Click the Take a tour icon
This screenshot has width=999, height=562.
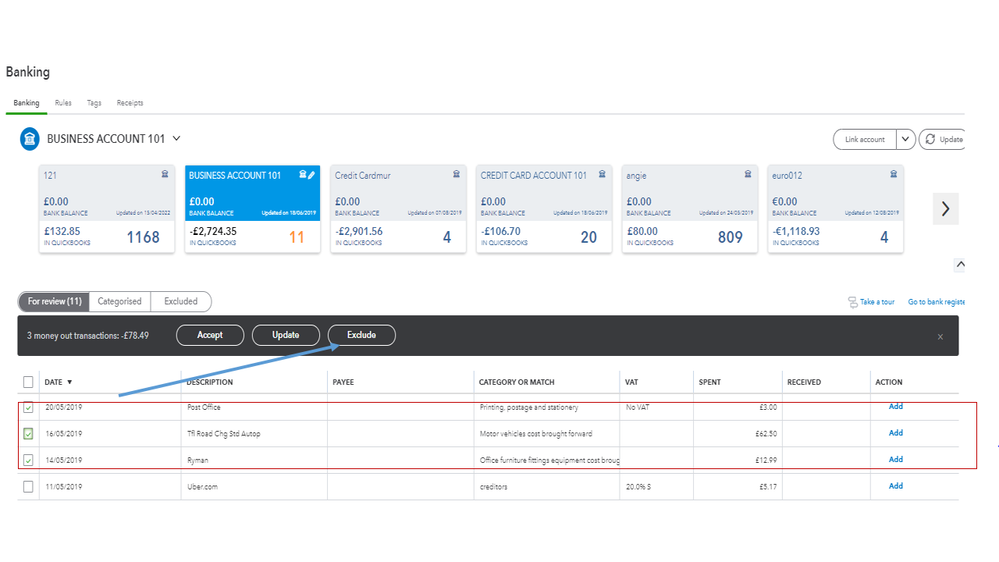(852, 302)
